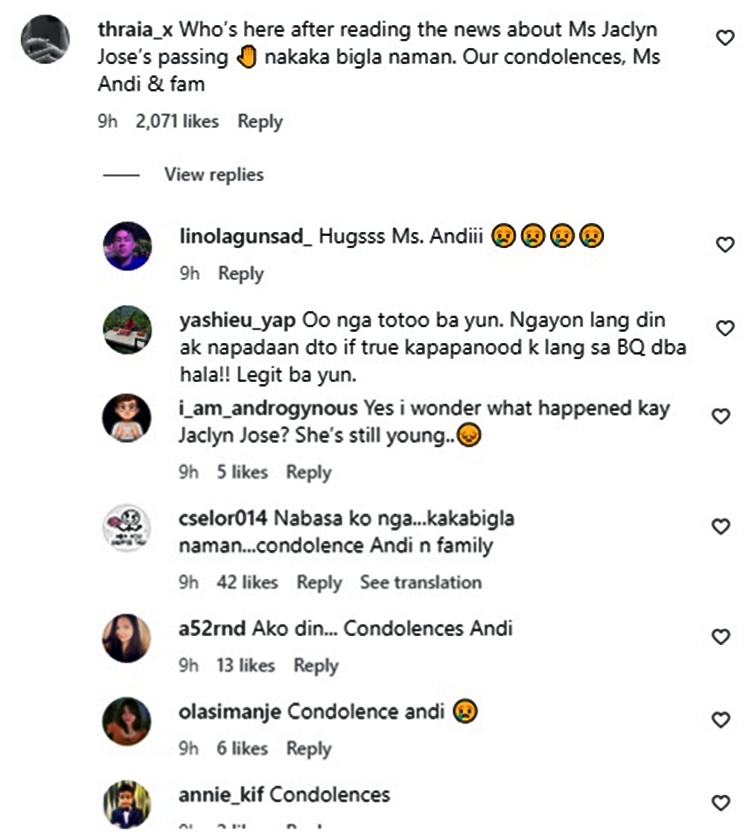Heart the yashieu_yap comment

point(726,328)
